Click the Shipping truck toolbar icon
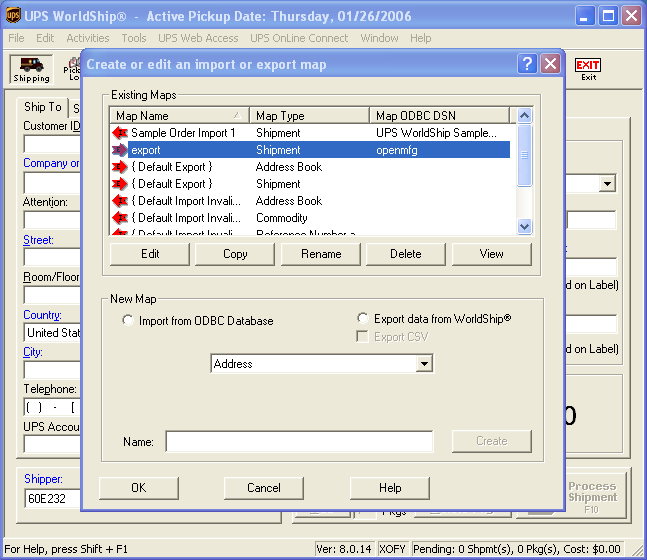The image size is (647, 560). click(31, 69)
